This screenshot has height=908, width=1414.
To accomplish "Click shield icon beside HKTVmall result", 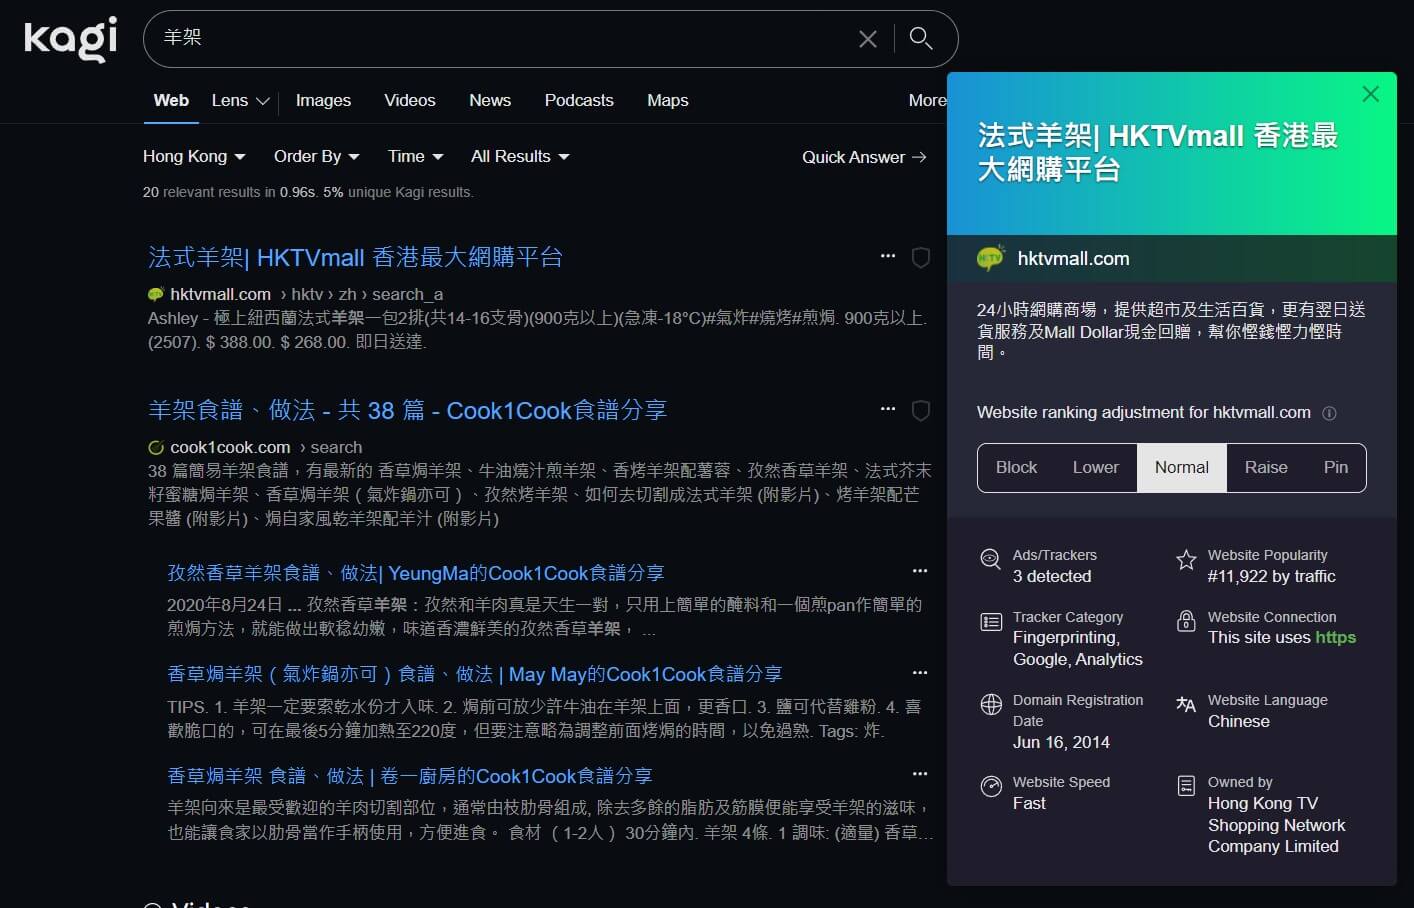I will click(921, 258).
